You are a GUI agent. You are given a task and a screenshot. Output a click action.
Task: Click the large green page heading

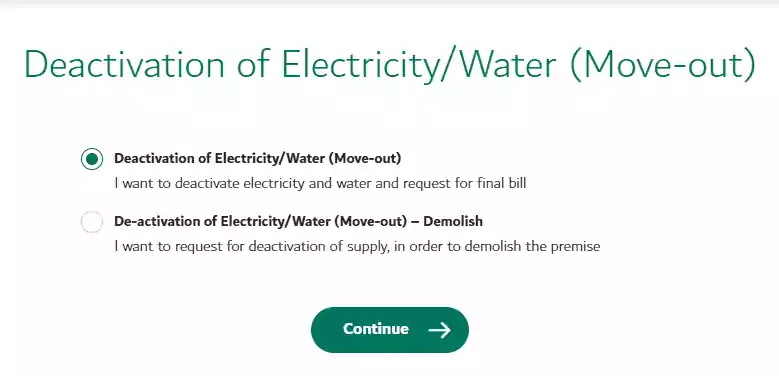(390, 65)
